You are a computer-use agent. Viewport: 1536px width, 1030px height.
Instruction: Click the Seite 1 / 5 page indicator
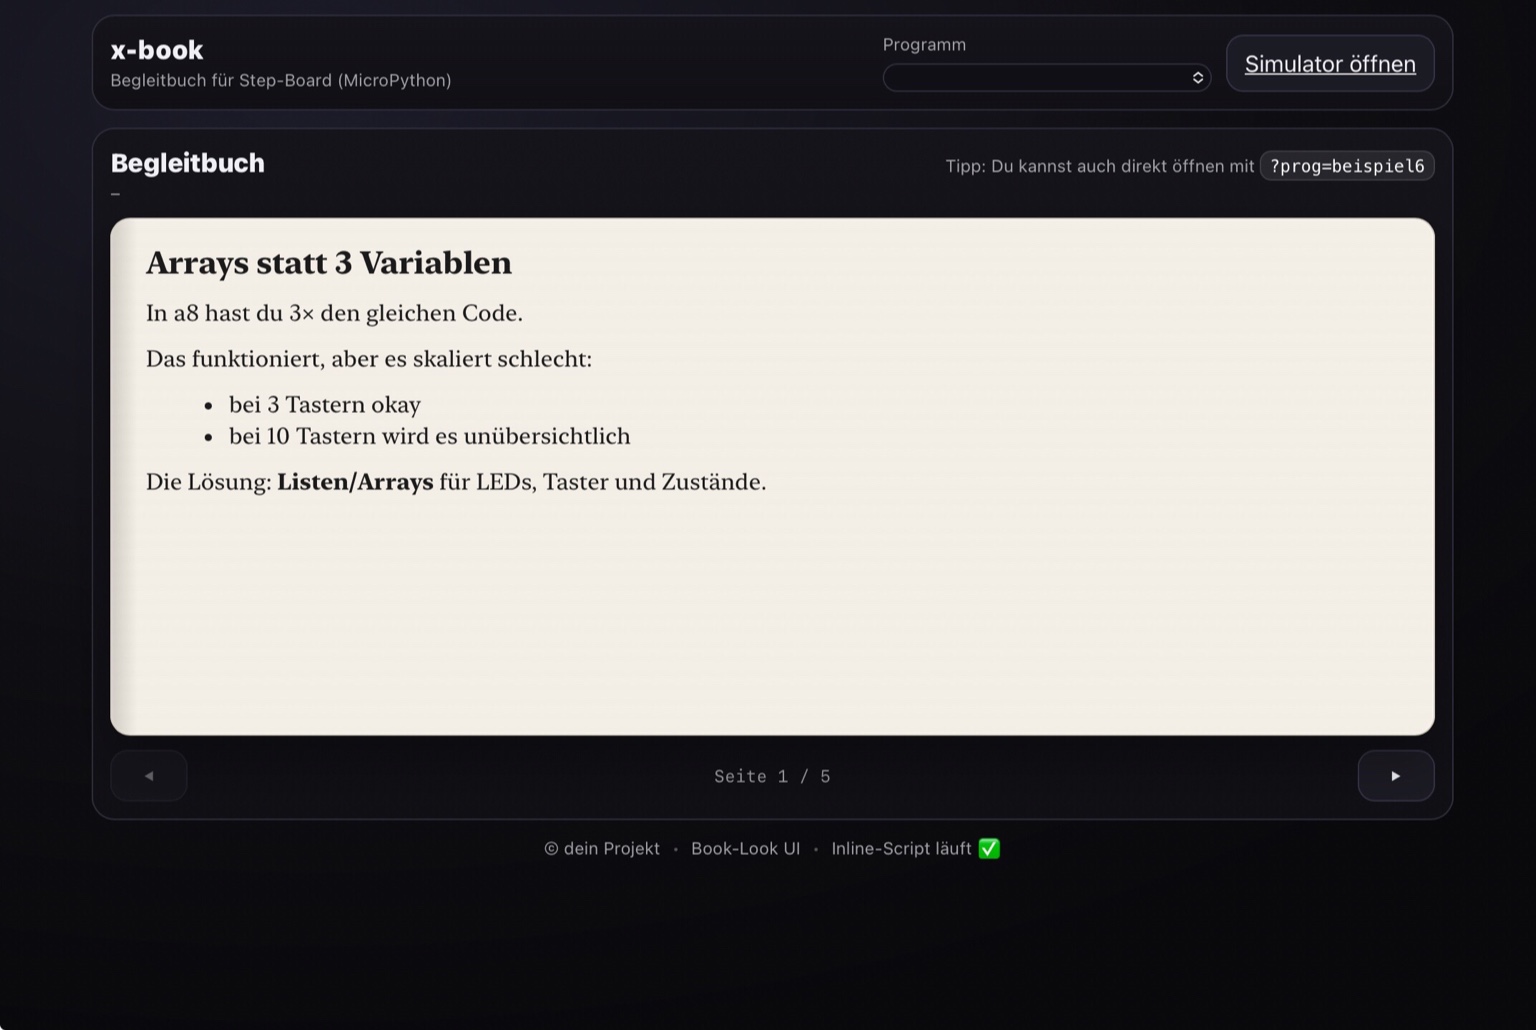click(x=771, y=776)
